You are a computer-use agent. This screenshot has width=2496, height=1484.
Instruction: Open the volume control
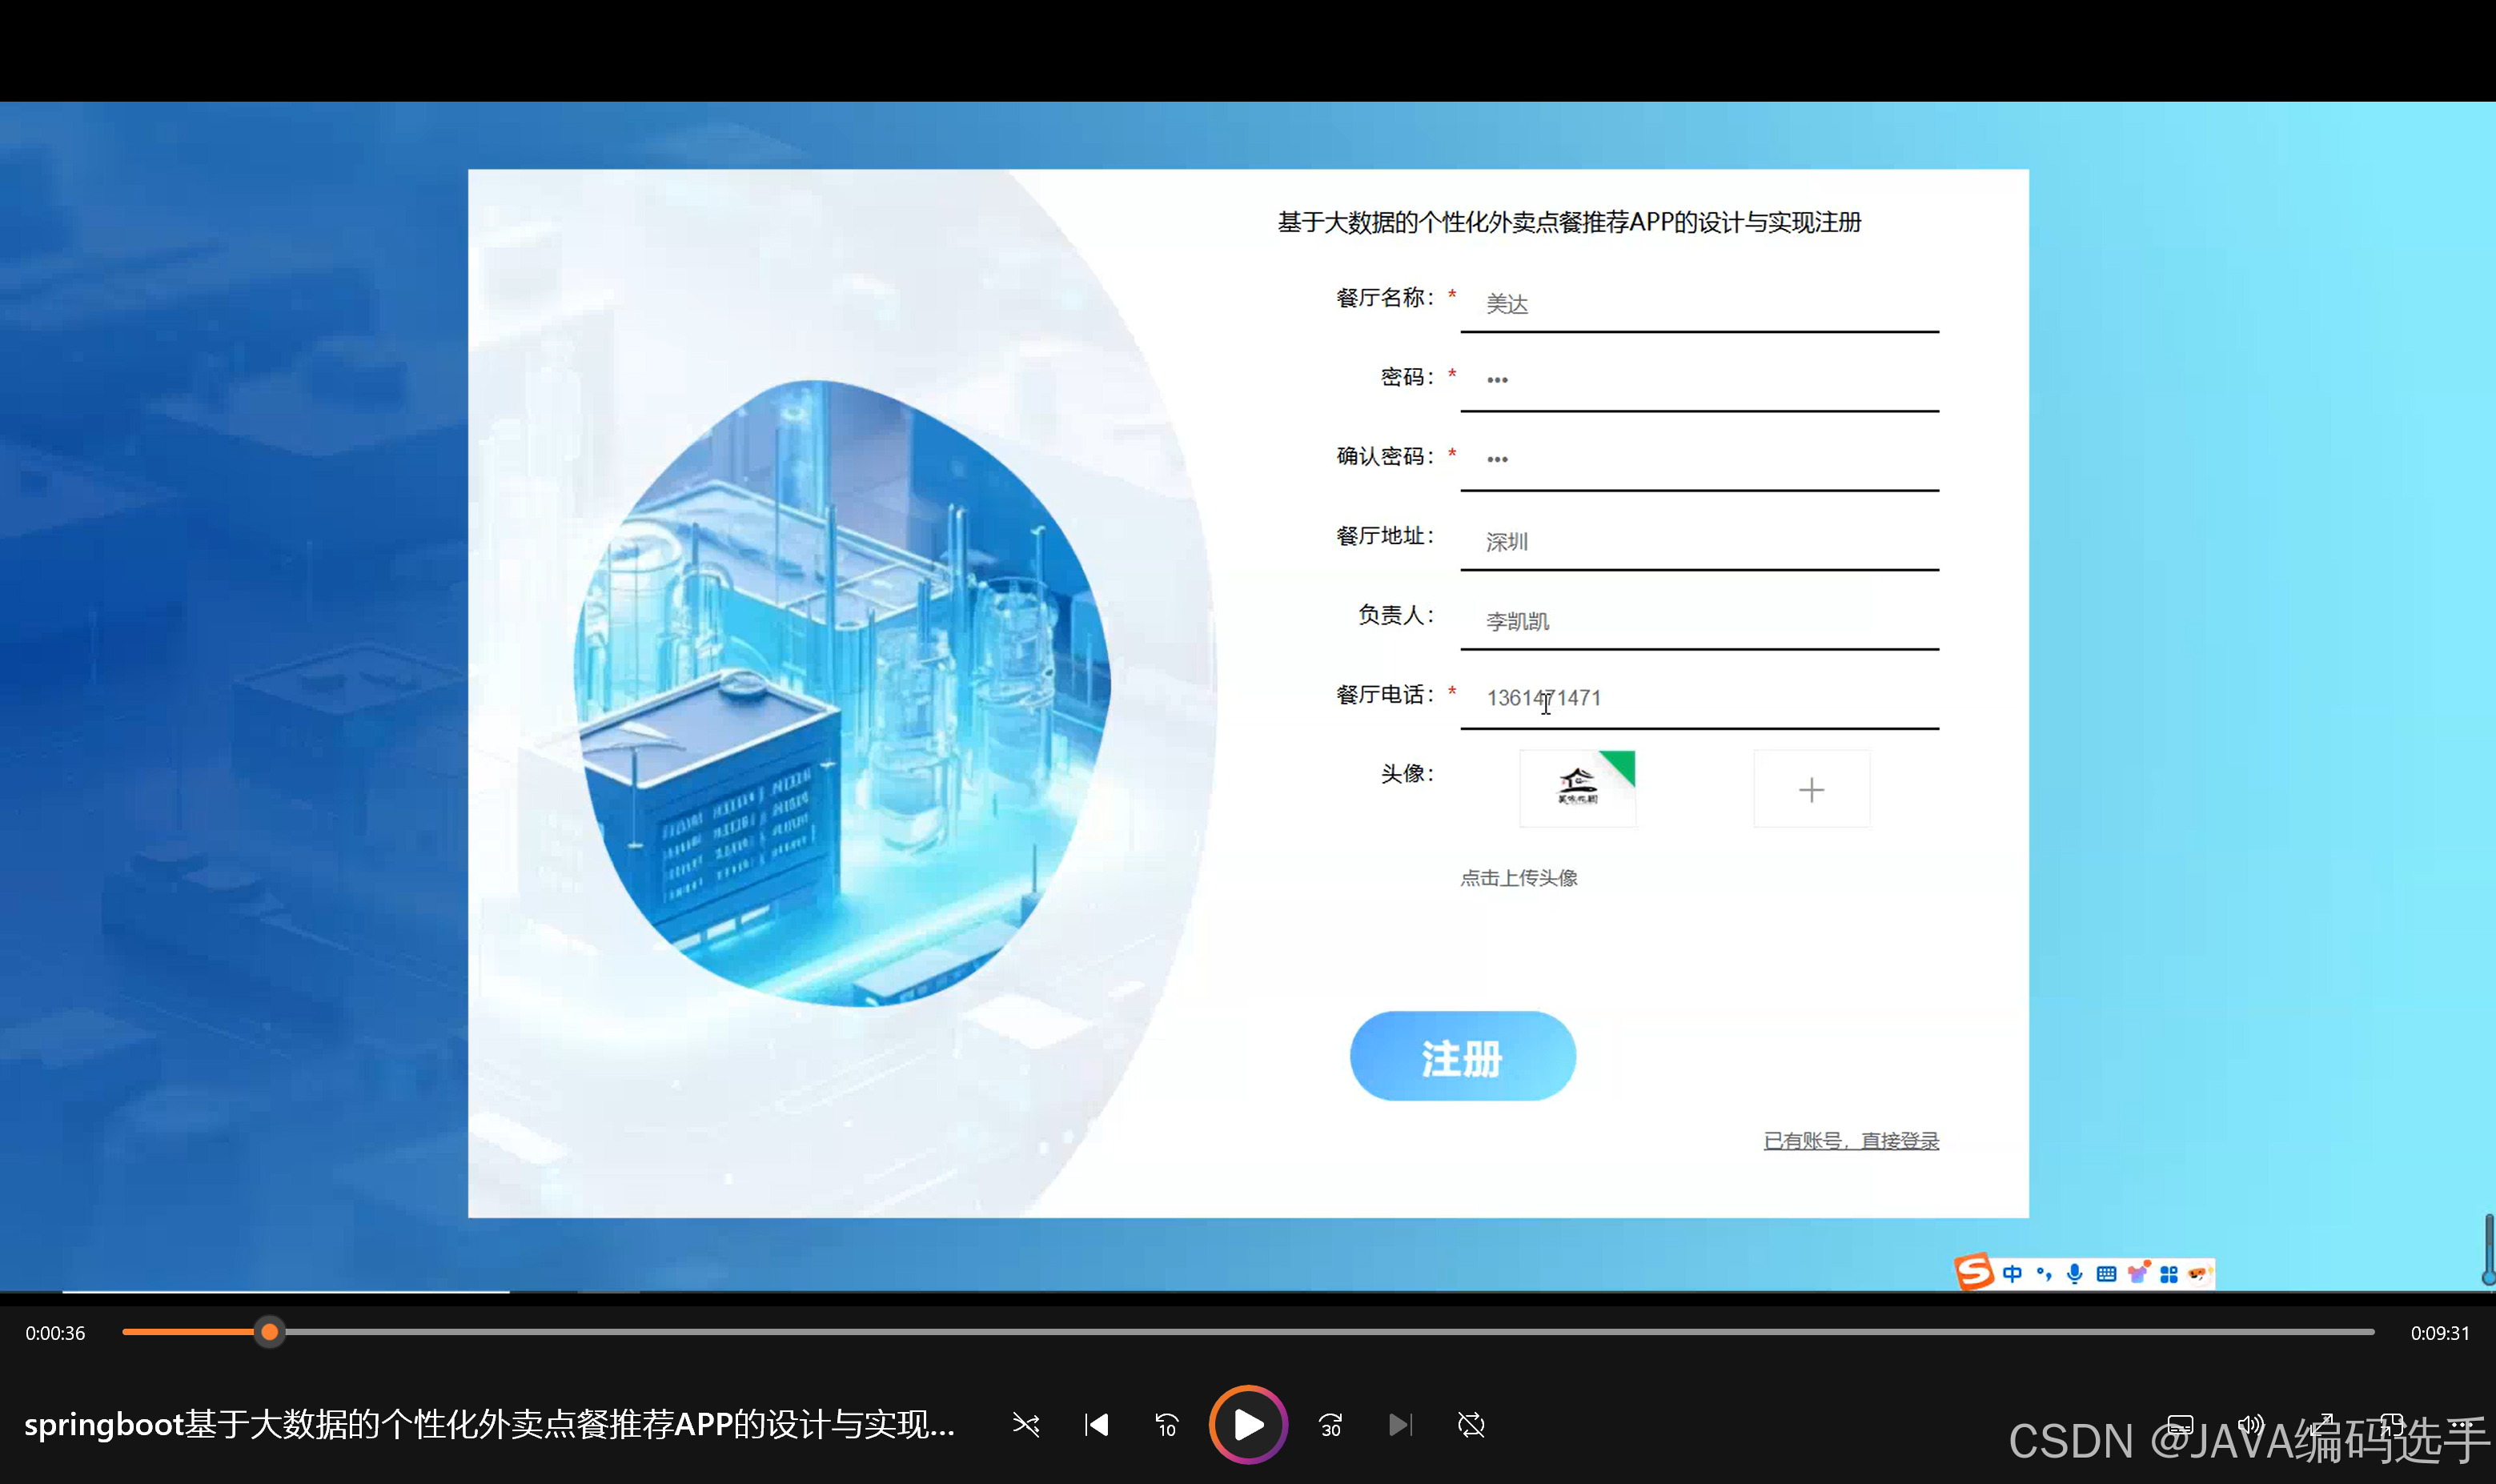coord(2251,1424)
